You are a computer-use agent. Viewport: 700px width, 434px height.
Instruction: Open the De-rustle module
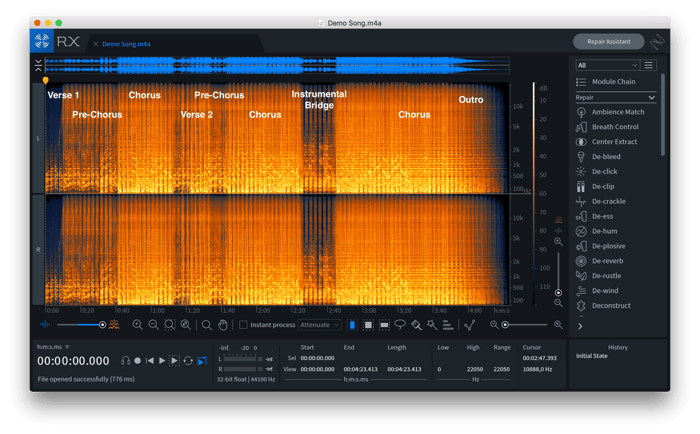coord(599,275)
